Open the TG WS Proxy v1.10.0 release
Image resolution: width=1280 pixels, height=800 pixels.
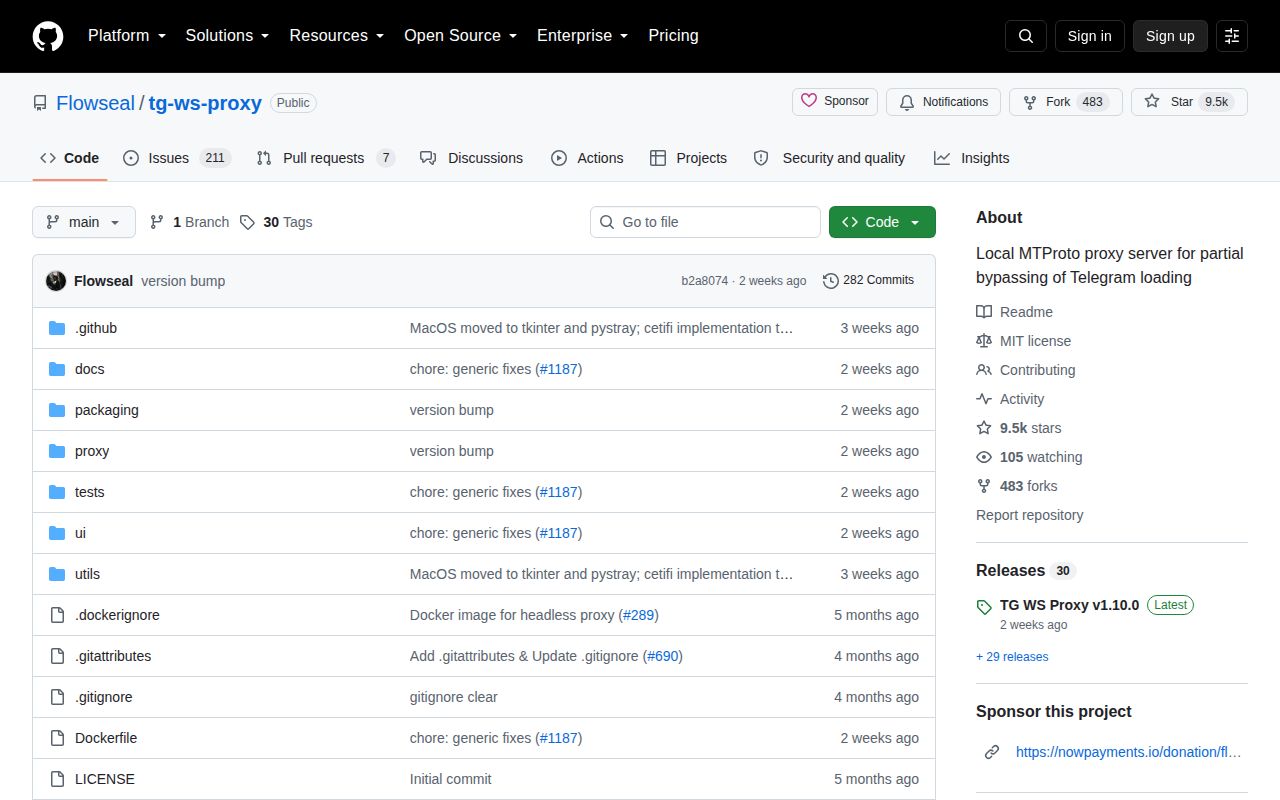[x=1069, y=605]
